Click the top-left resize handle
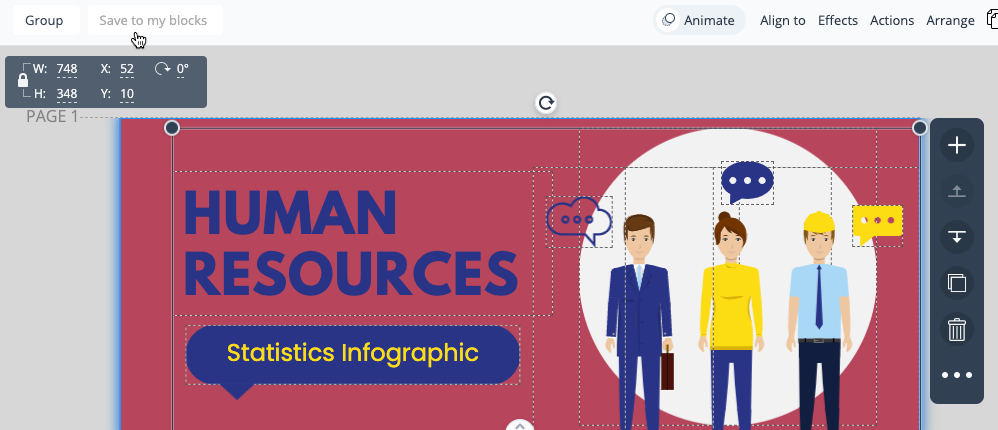 [x=172, y=128]
